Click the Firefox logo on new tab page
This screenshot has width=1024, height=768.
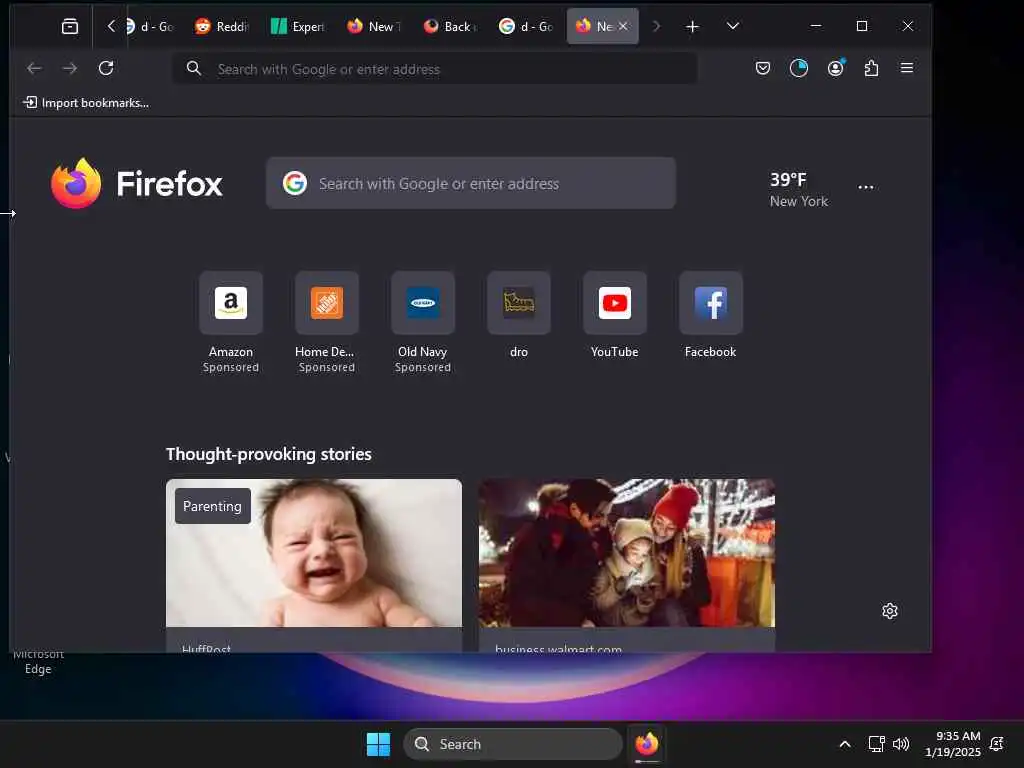137,184
